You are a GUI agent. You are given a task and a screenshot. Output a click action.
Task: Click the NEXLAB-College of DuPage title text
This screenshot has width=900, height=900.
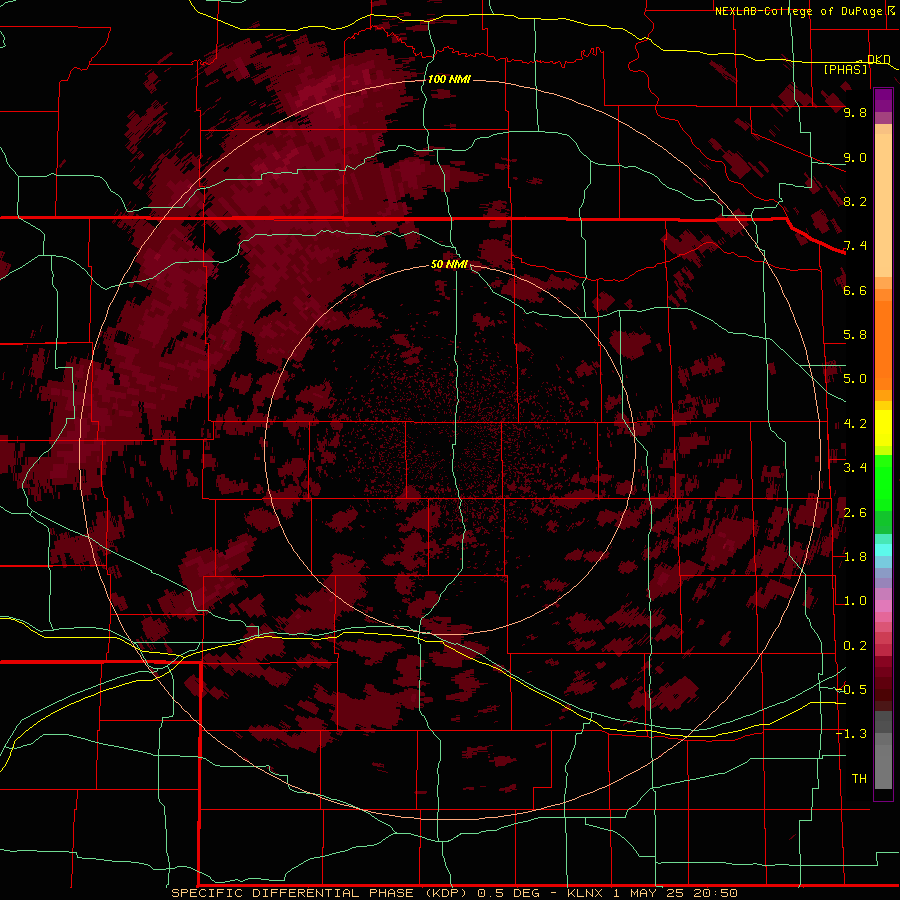pyautogui.click(x=798, y=11)
